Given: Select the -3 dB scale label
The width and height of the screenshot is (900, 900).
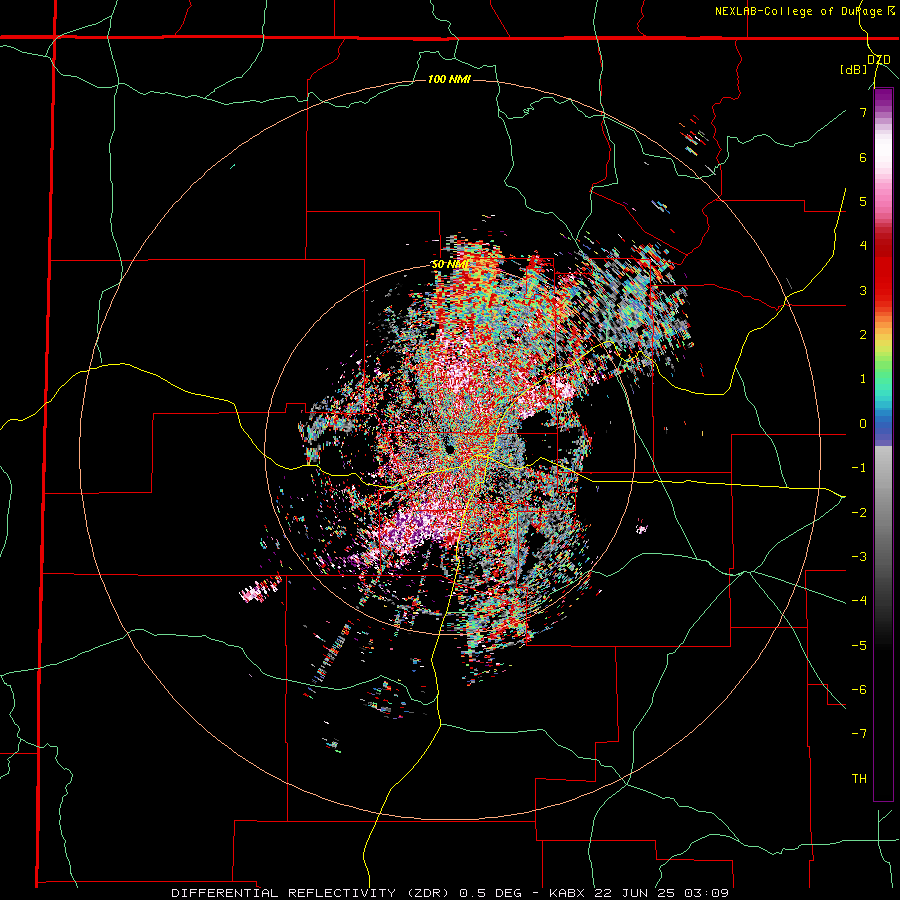Looking at the screenshot, I should click(x=859, y=556).
